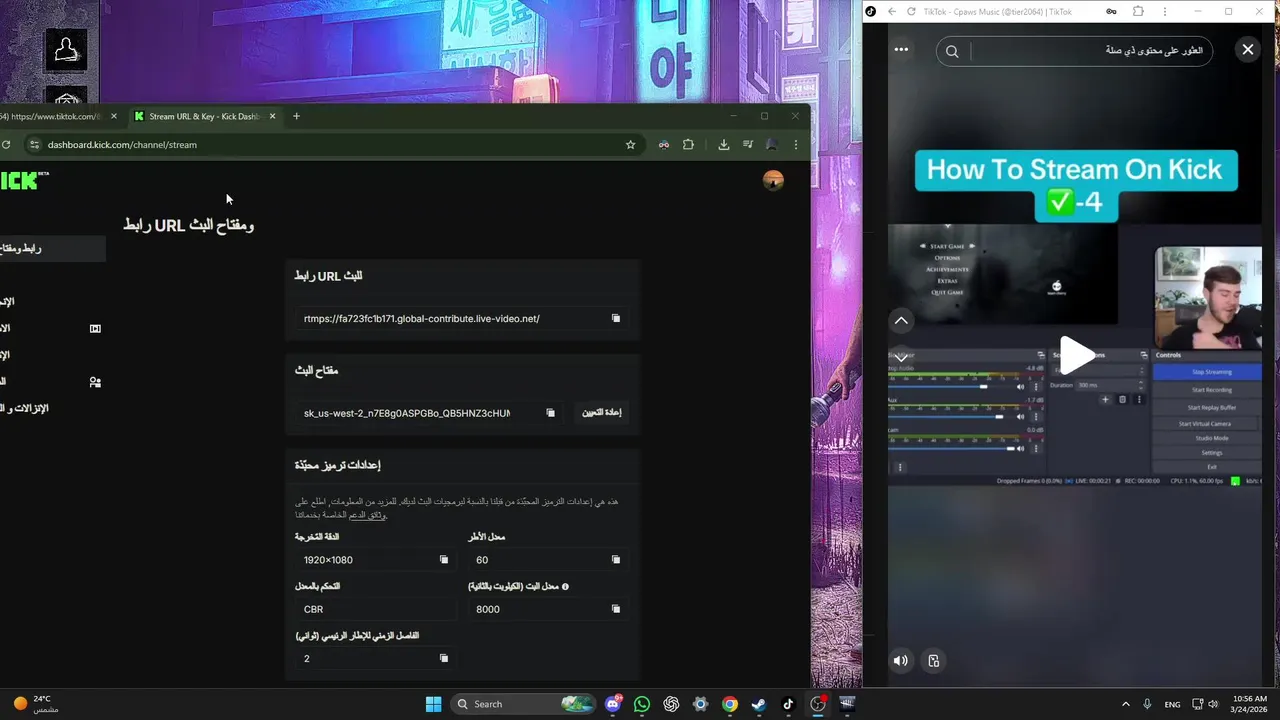The image size is (1280, 720).
Task: Go back in the TikTok window
Action: click(892, 12)
